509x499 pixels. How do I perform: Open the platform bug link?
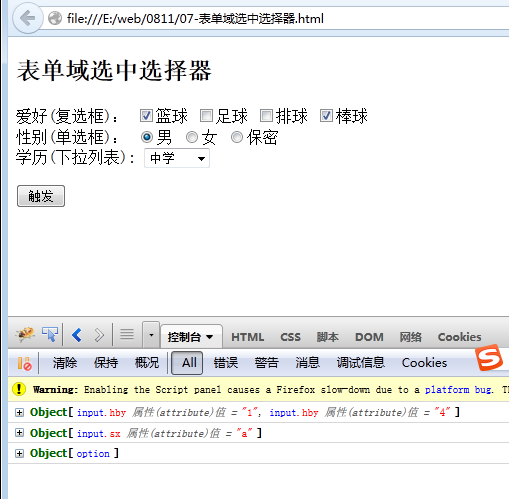459,390
